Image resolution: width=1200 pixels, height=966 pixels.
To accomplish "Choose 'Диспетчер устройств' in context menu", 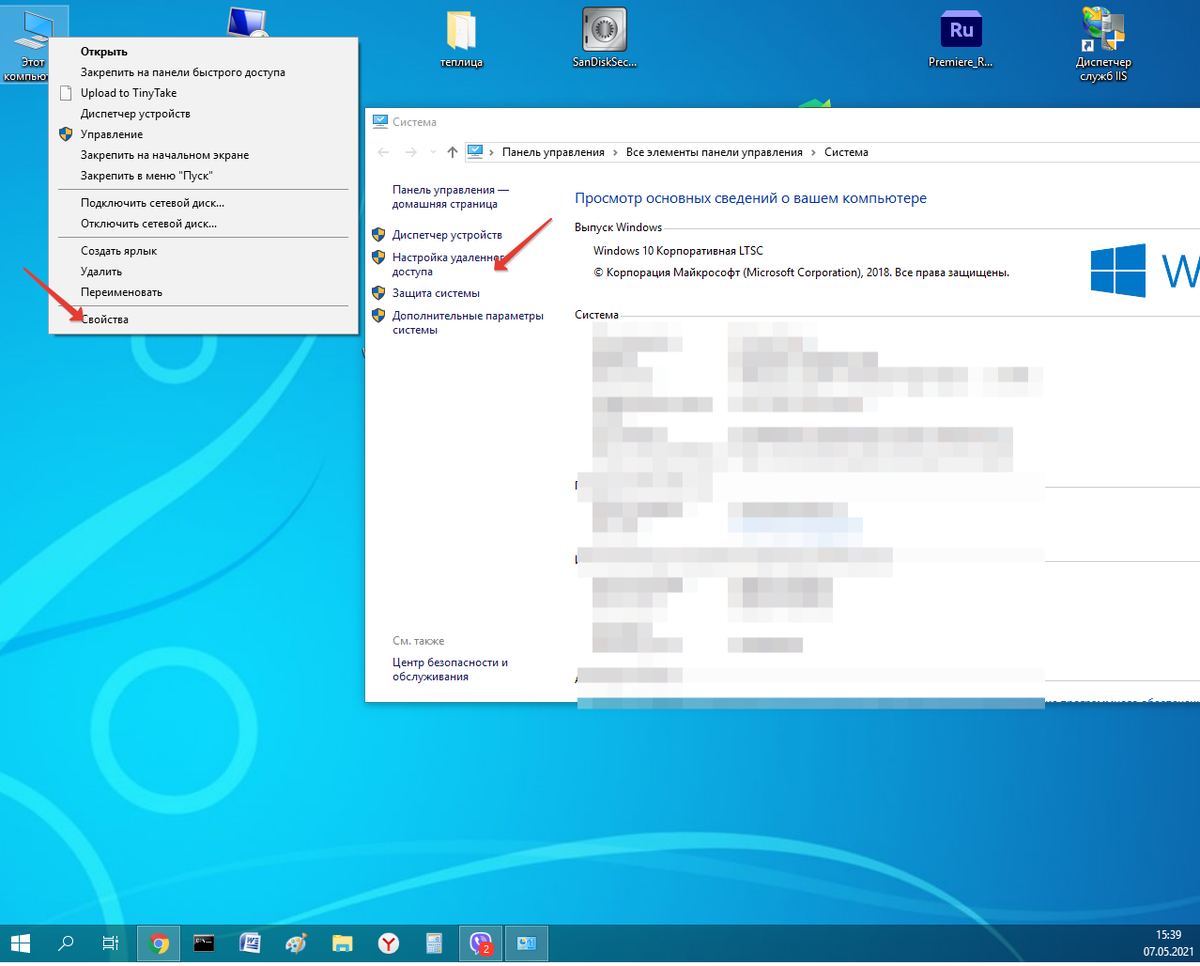I will coord(203,114).
